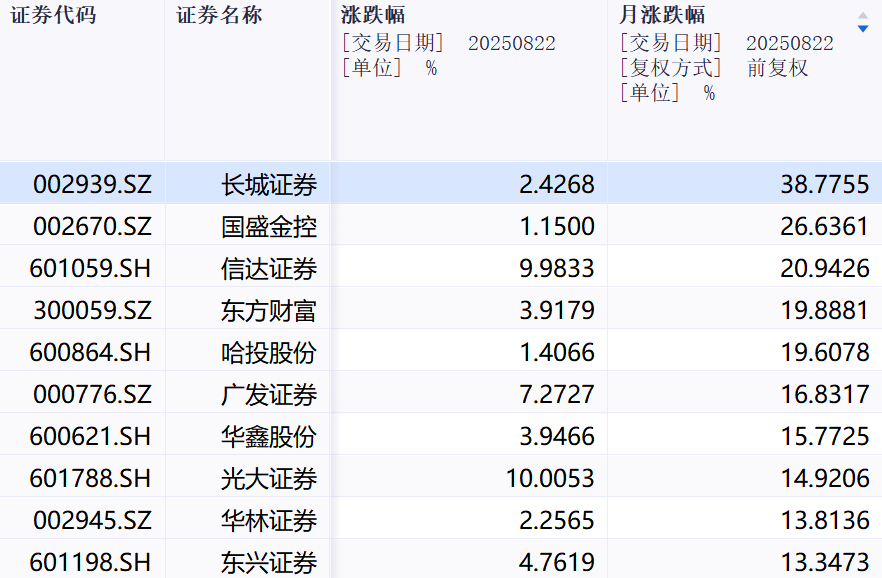The image size is (882, 578).
Task: Click the 7.2727 daily change cell
Action: [557, 395]
